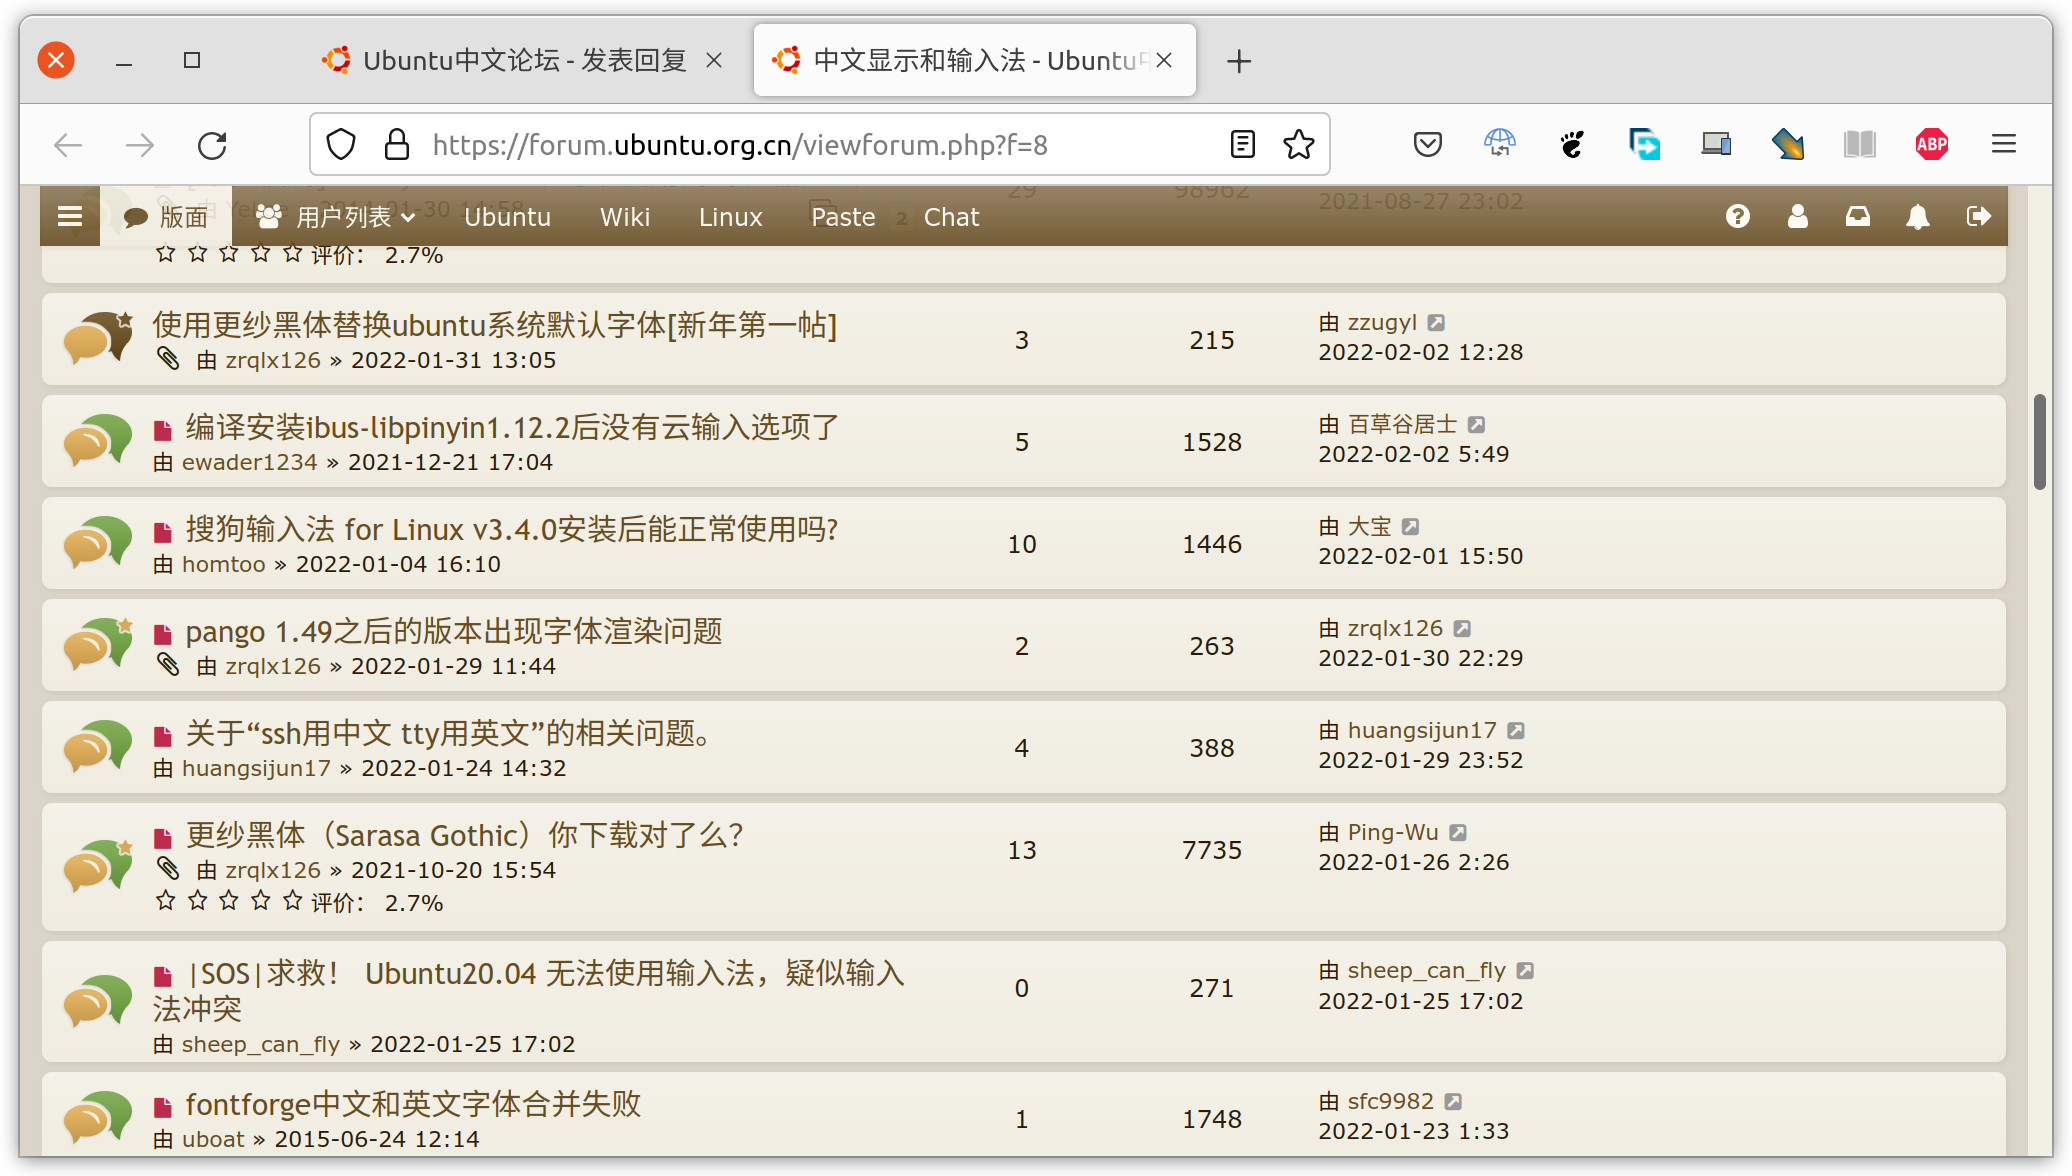Reload the current page
This screenshot has height=1176, width=2072.
[x=212, y=146]
